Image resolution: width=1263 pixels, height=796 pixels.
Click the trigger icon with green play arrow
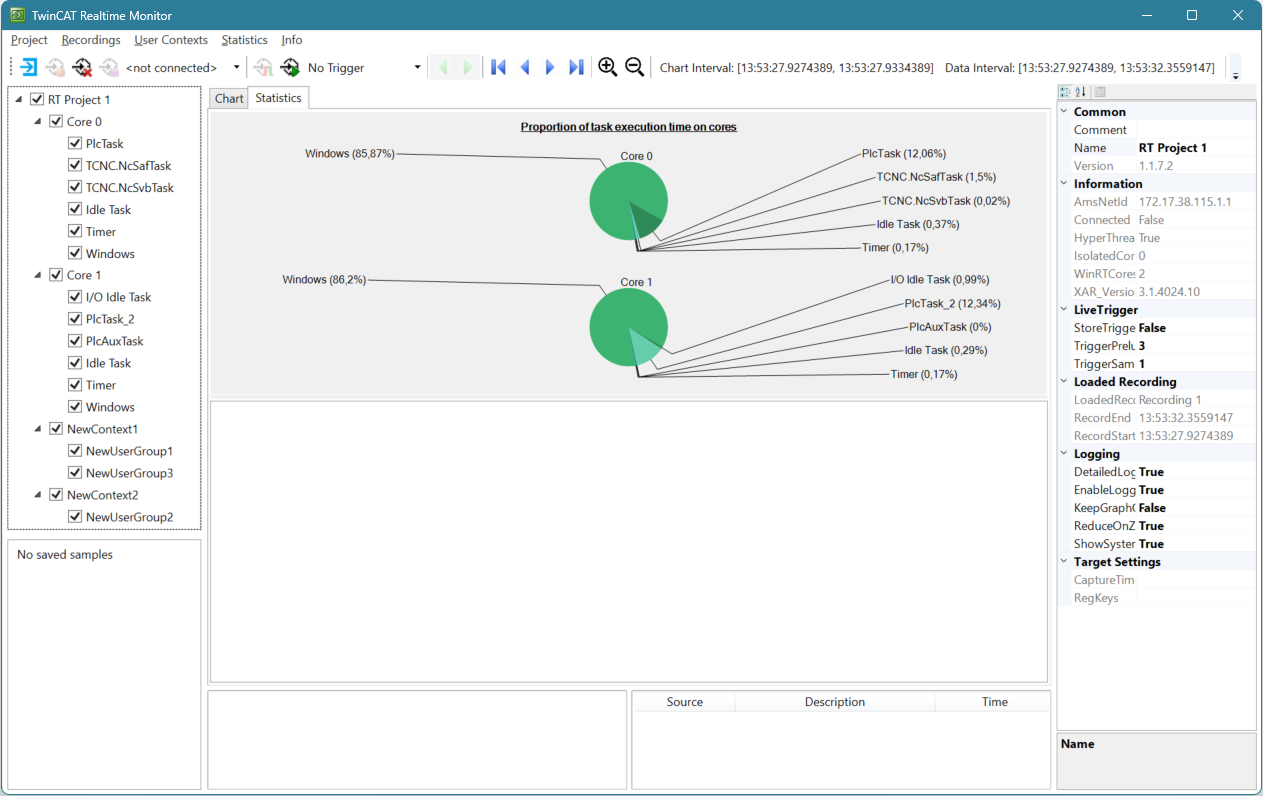pyautogui.click(x=290, y=67)
